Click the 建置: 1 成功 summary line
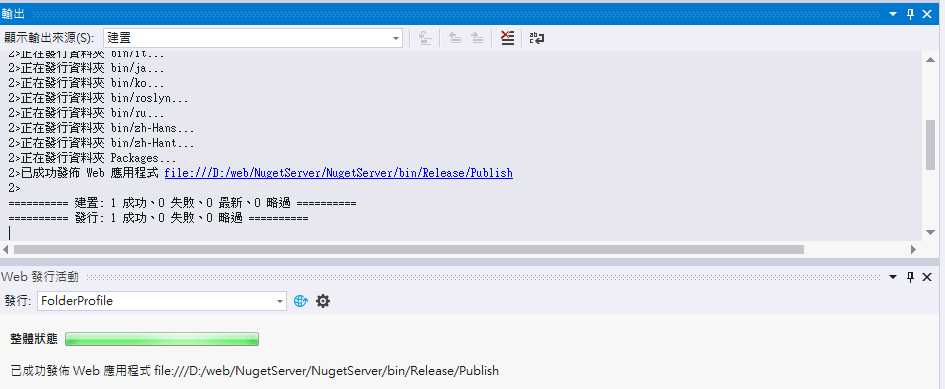Viewport: 945px width, 389px height. tap(183, 203)
